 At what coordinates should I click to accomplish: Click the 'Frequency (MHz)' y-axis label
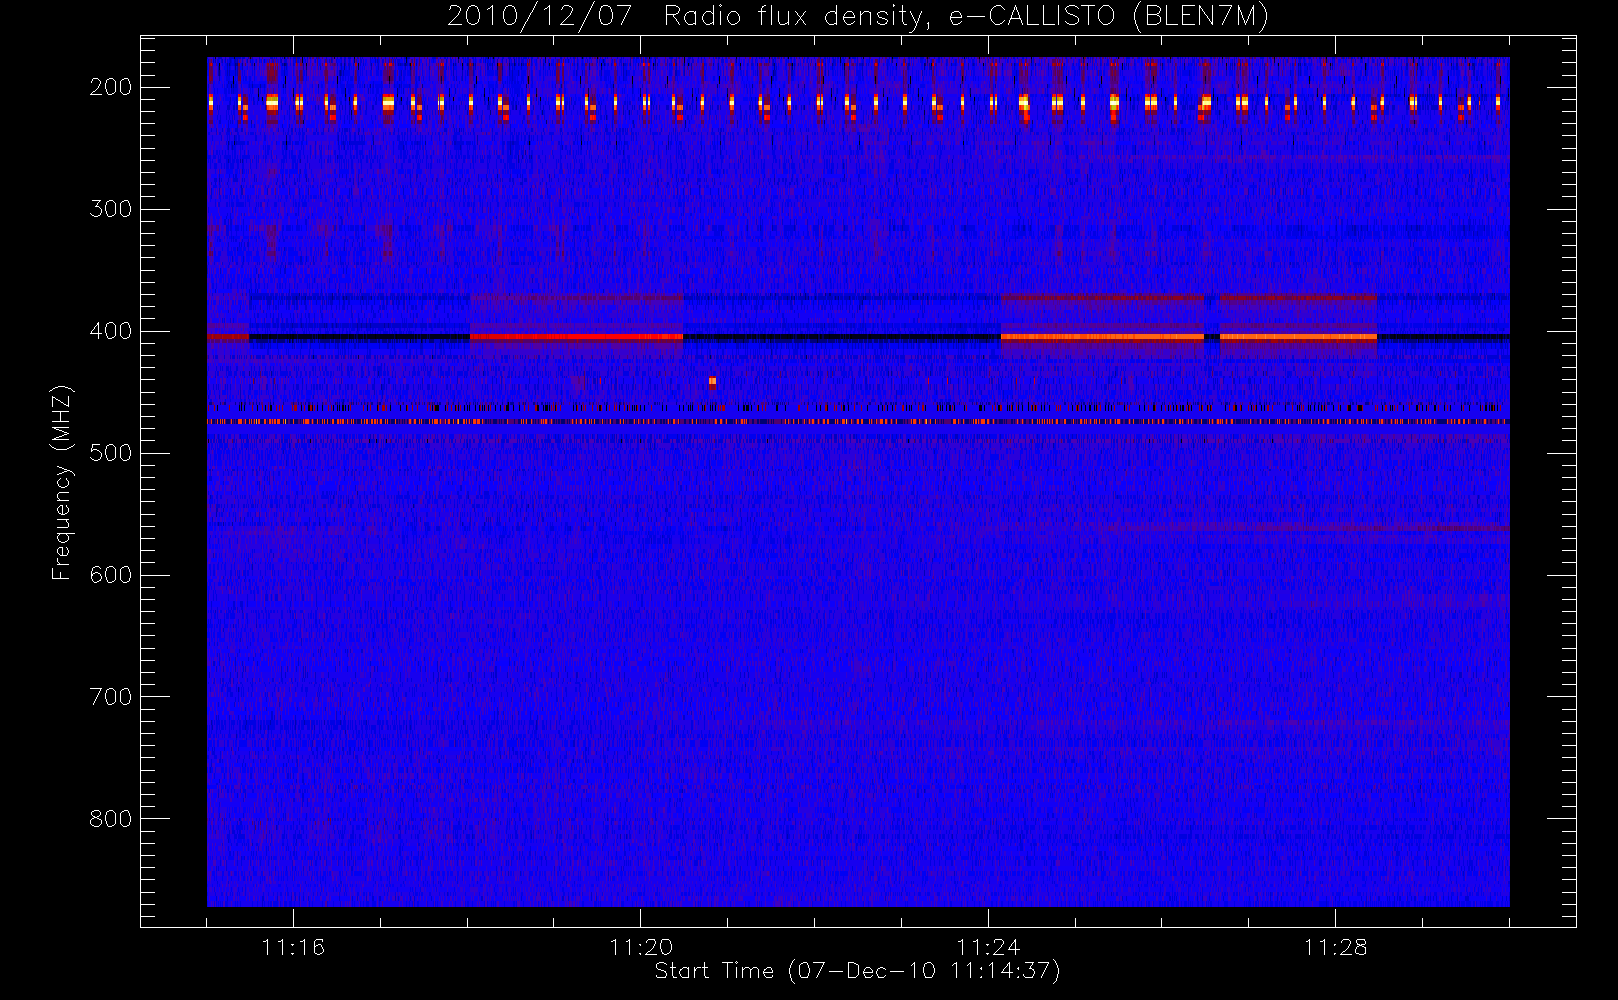click(62, 482)
